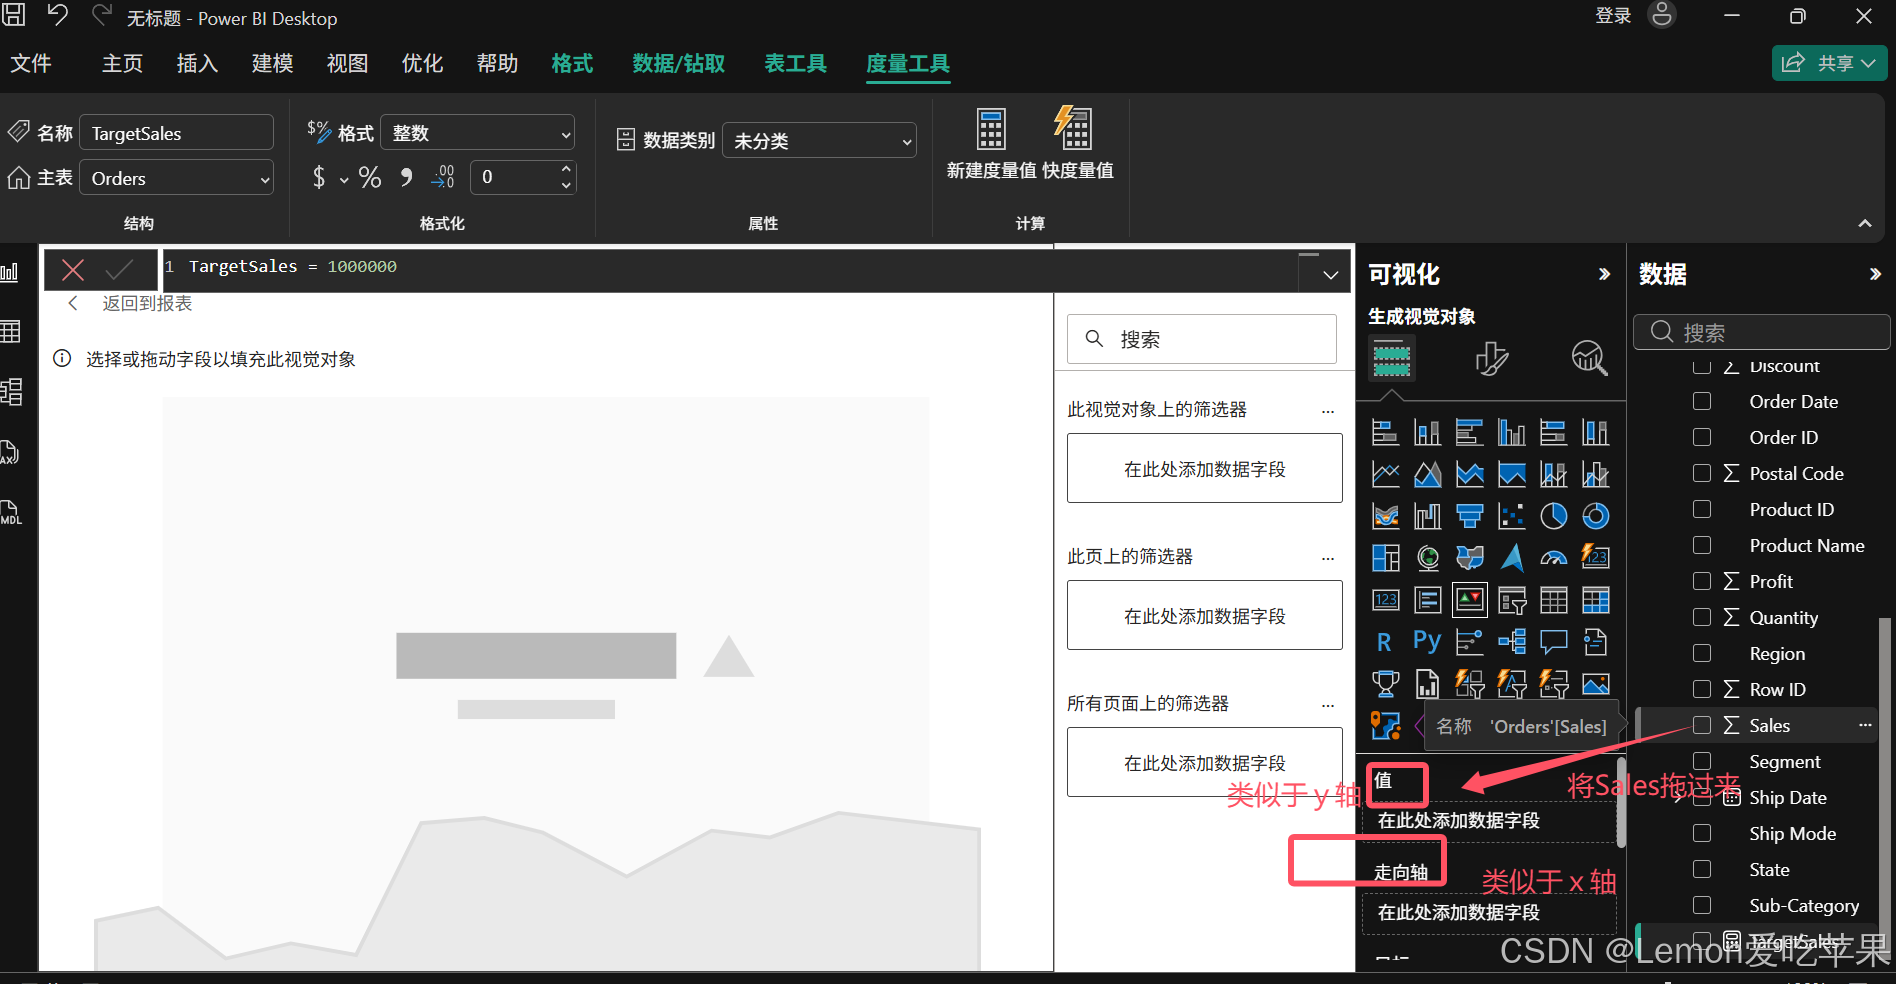Apply thousands separator format
The height and width of the screenshot is (984, 1896).
[x=406, y=178]
